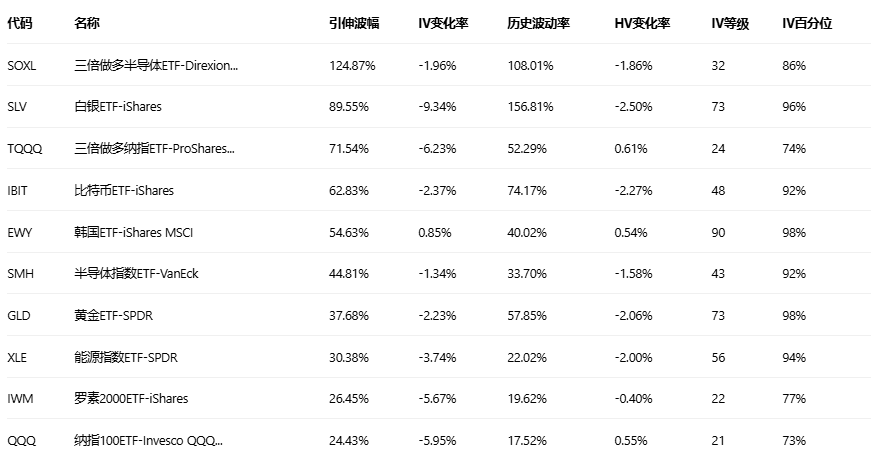Sort table by 引伸波幅 column
The image size is (882, 458).
tap(354, 23)
